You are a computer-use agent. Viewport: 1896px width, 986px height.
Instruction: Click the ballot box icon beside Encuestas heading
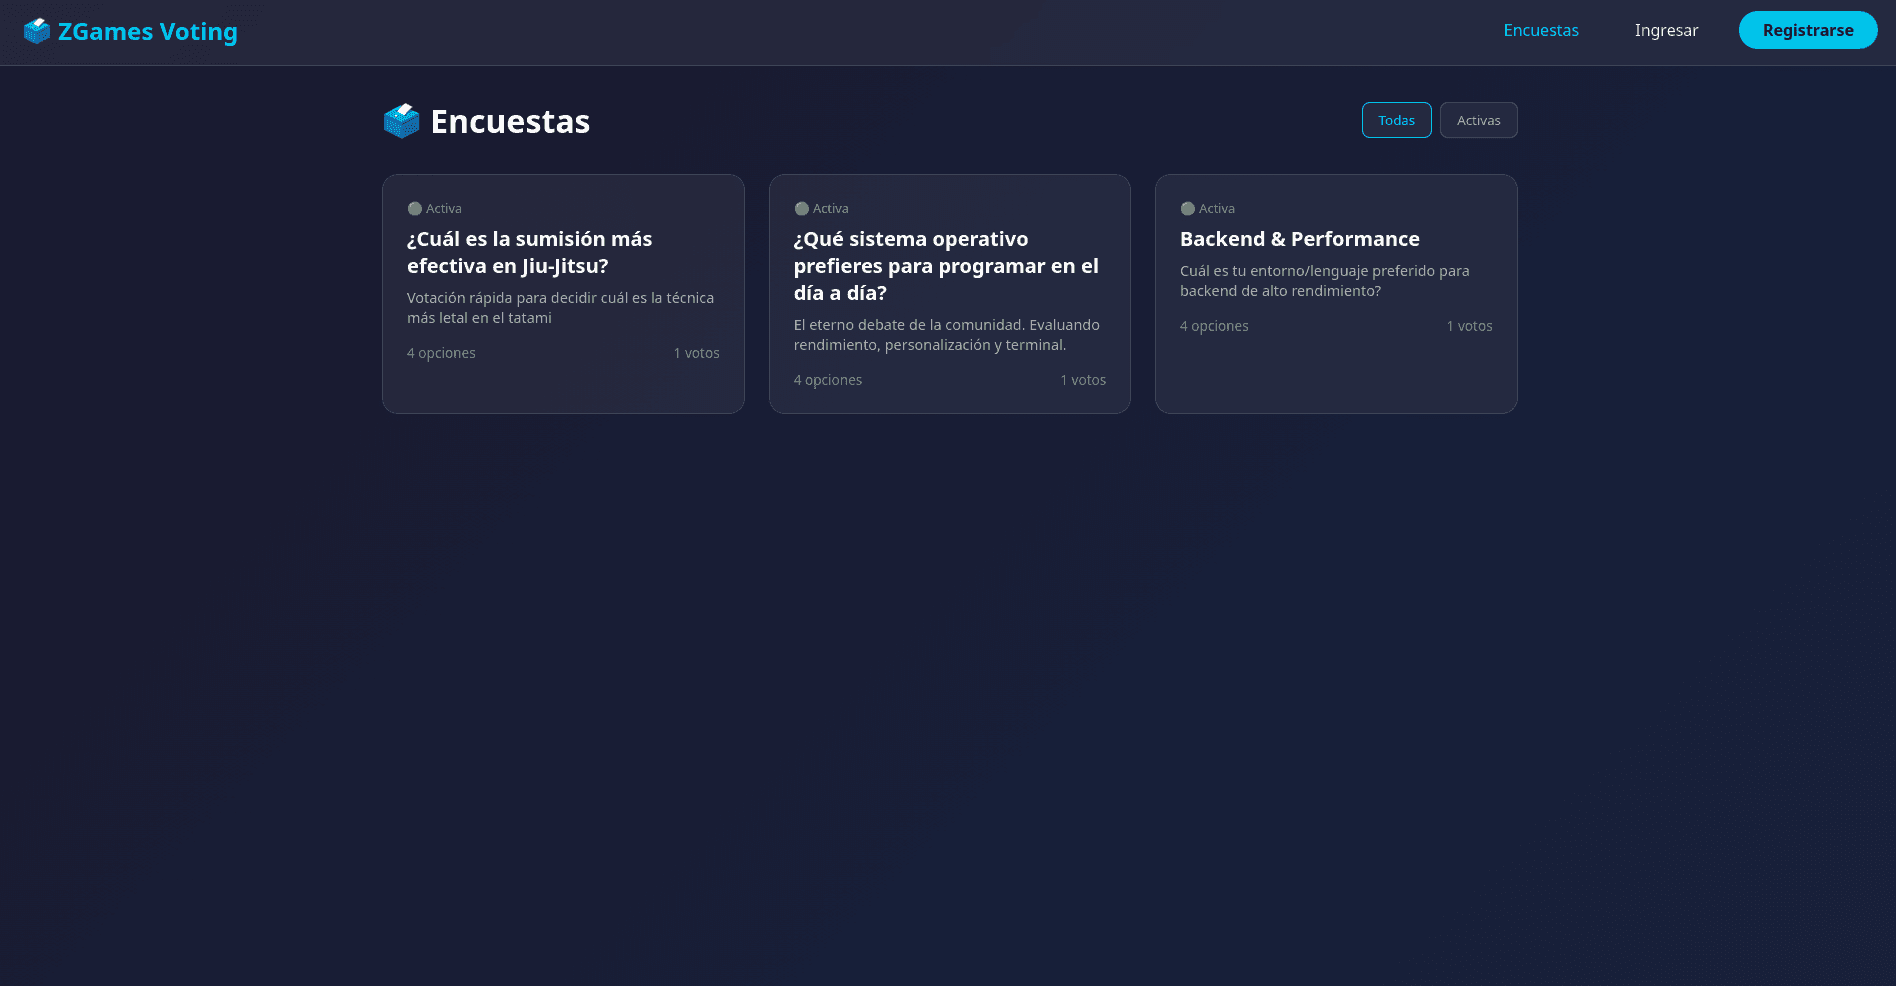pos(402,121)
